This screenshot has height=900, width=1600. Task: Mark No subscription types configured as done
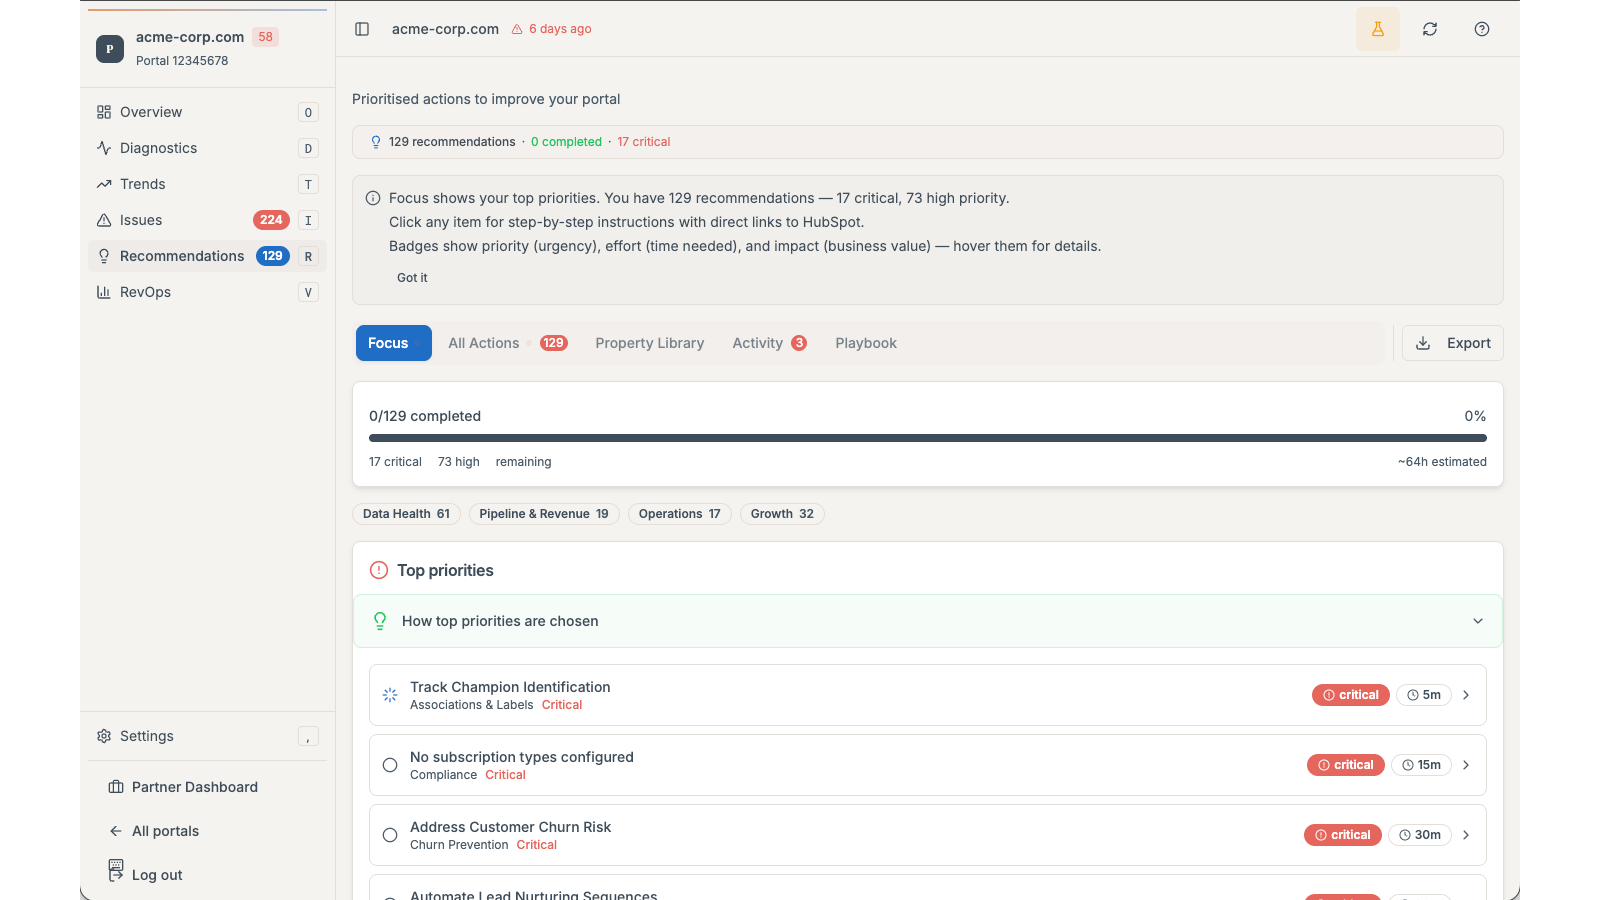pos(390,765)
